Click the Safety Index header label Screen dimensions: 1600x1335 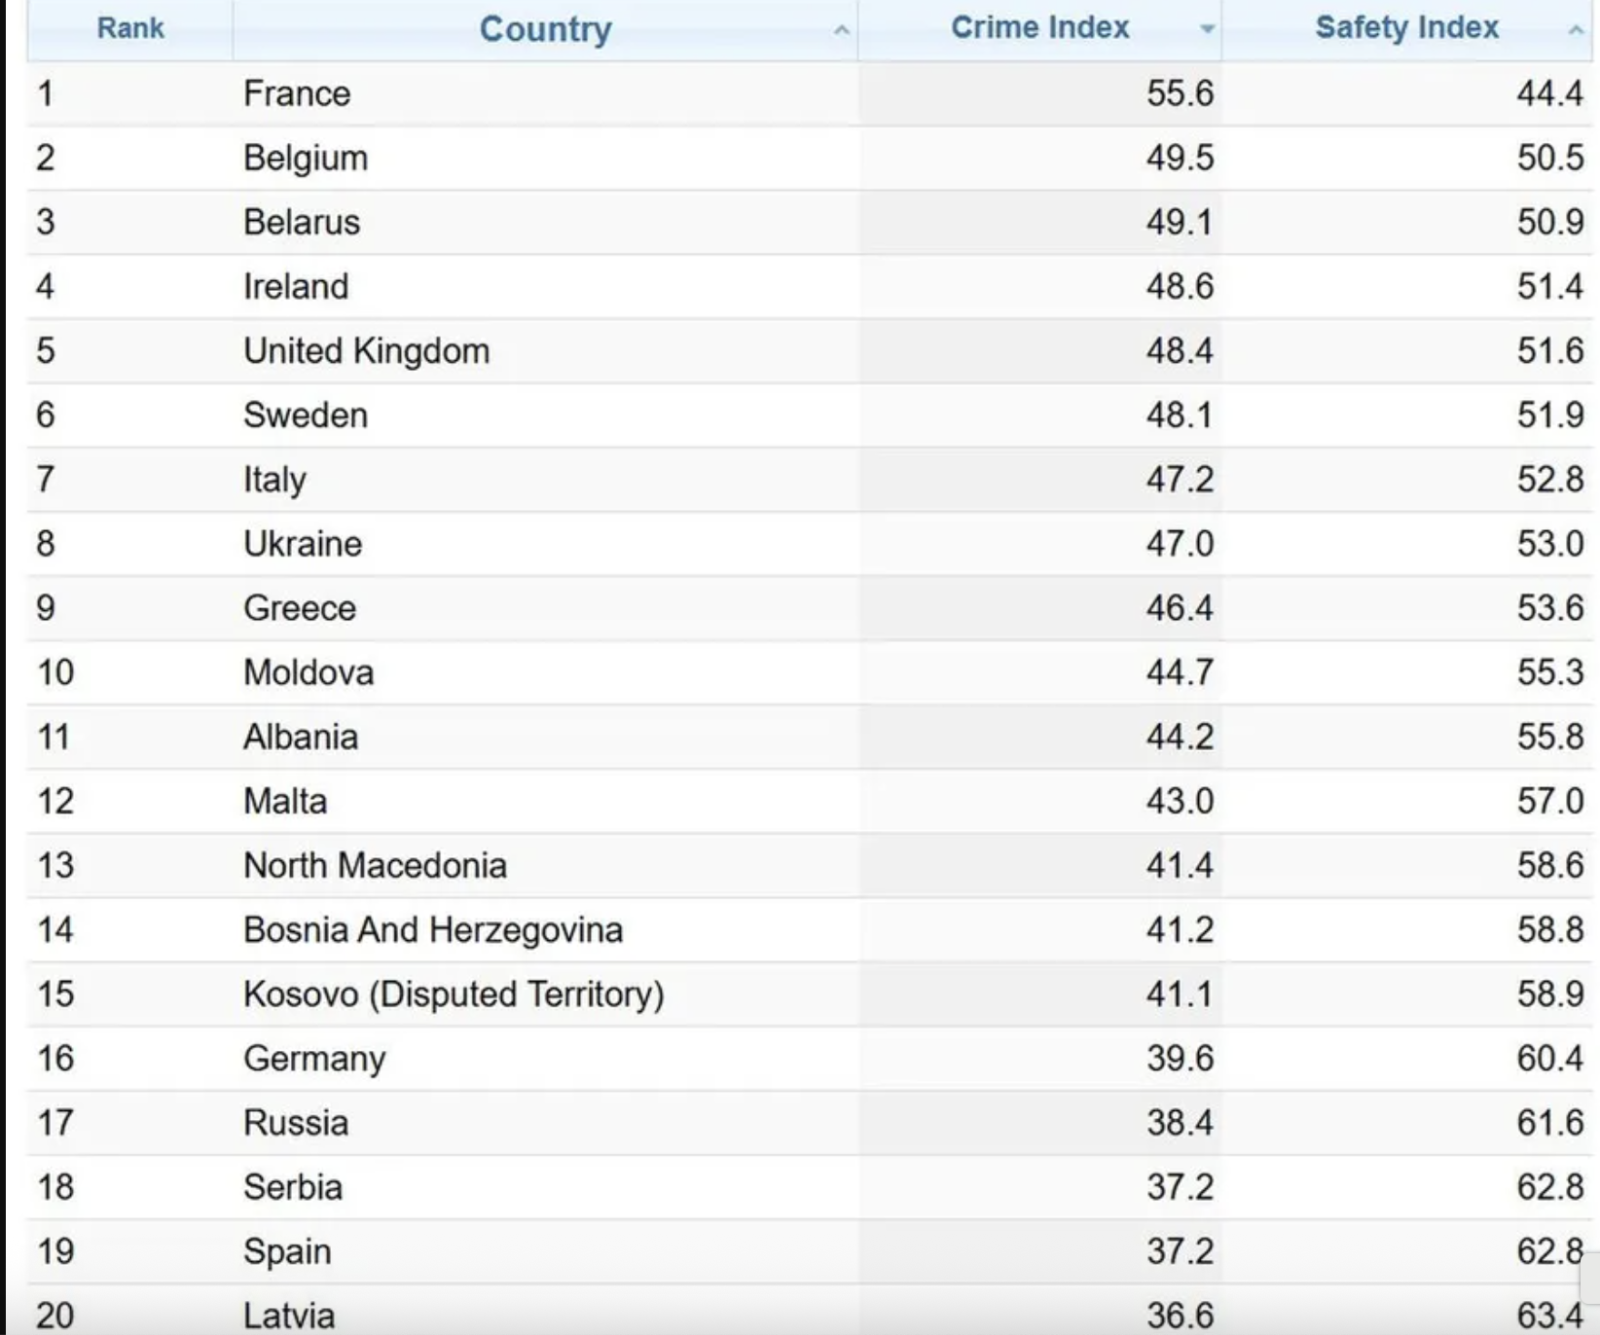click(x=1406, y=27)
